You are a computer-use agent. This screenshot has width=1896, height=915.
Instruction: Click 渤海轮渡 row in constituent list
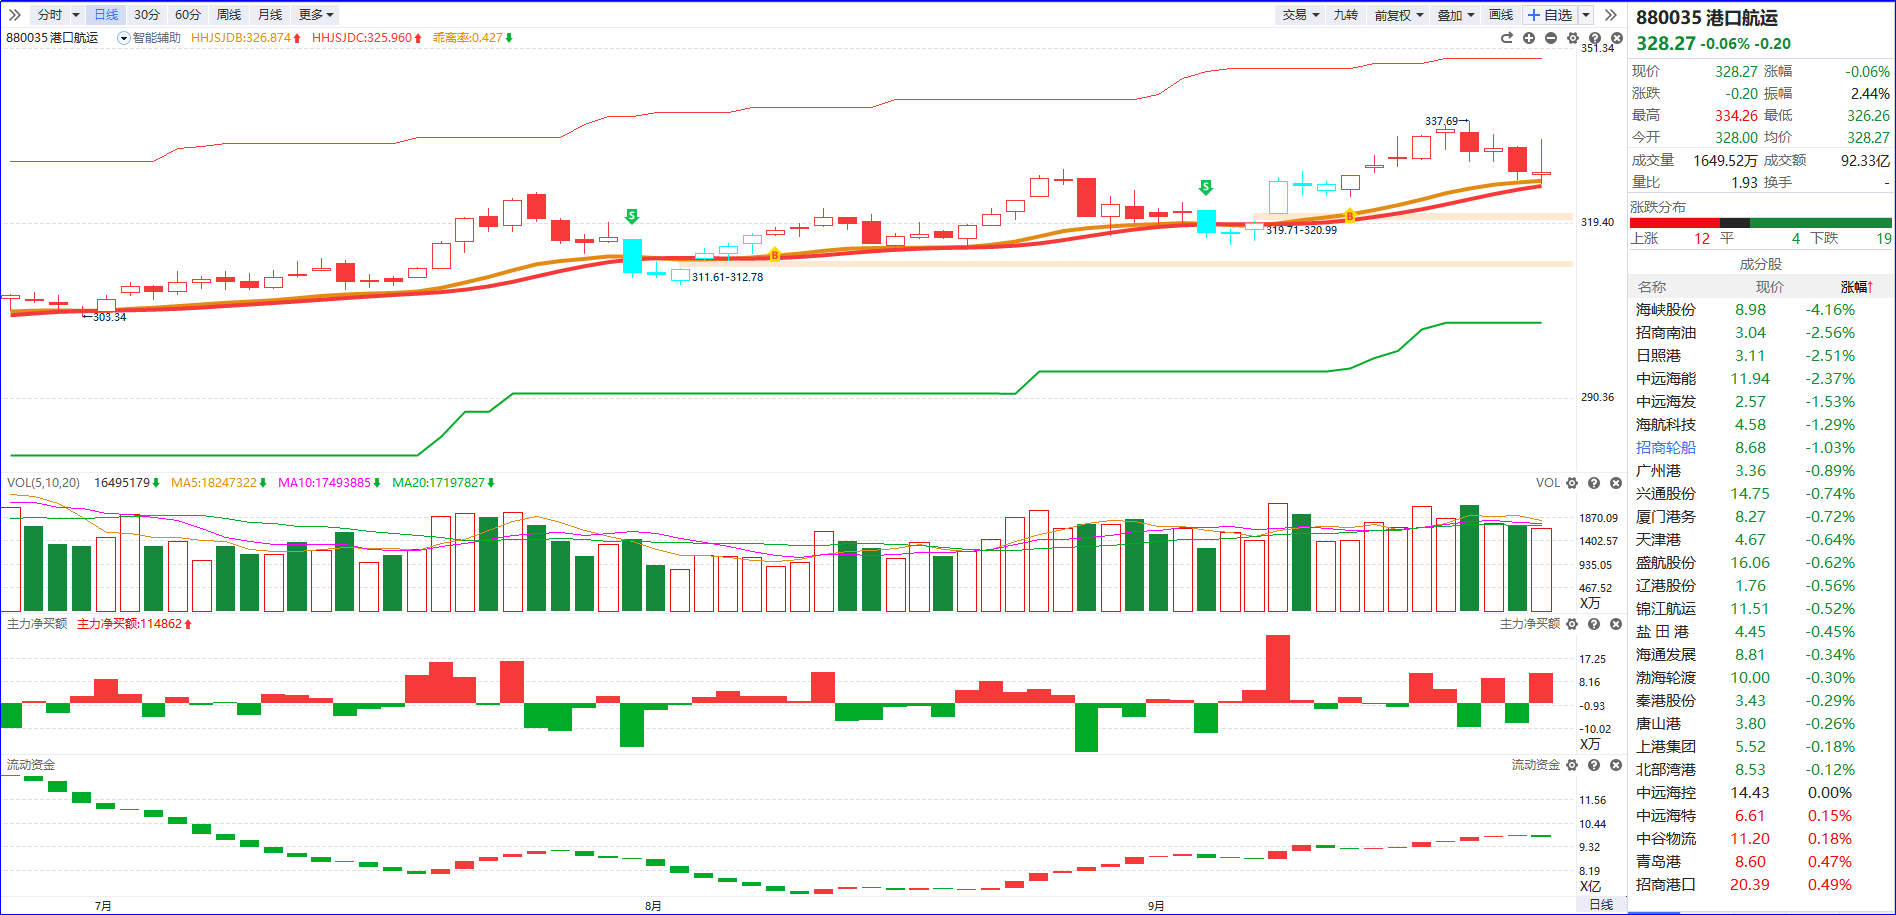tap(1761, 678)
